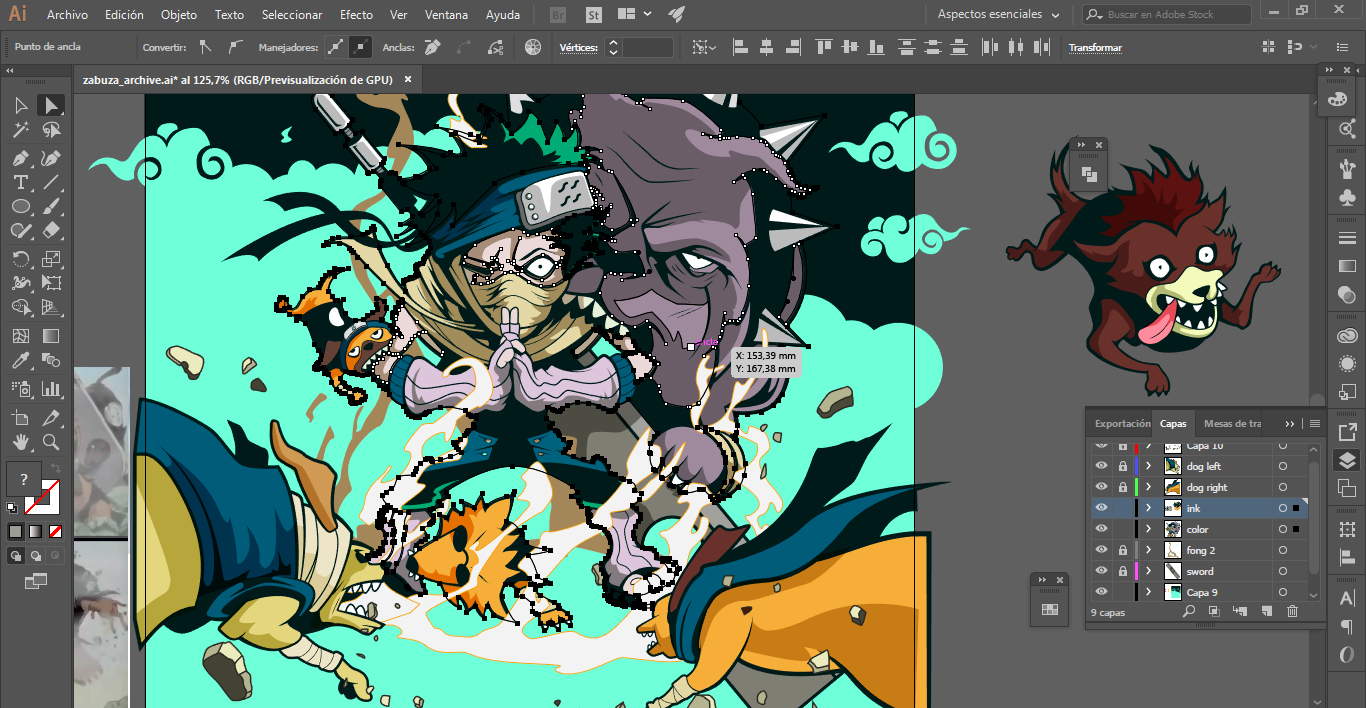Image resolution: width=1366 pixels, height=708 pixels.
Task: Click the Transformar link
Action: pos(1095,47)
